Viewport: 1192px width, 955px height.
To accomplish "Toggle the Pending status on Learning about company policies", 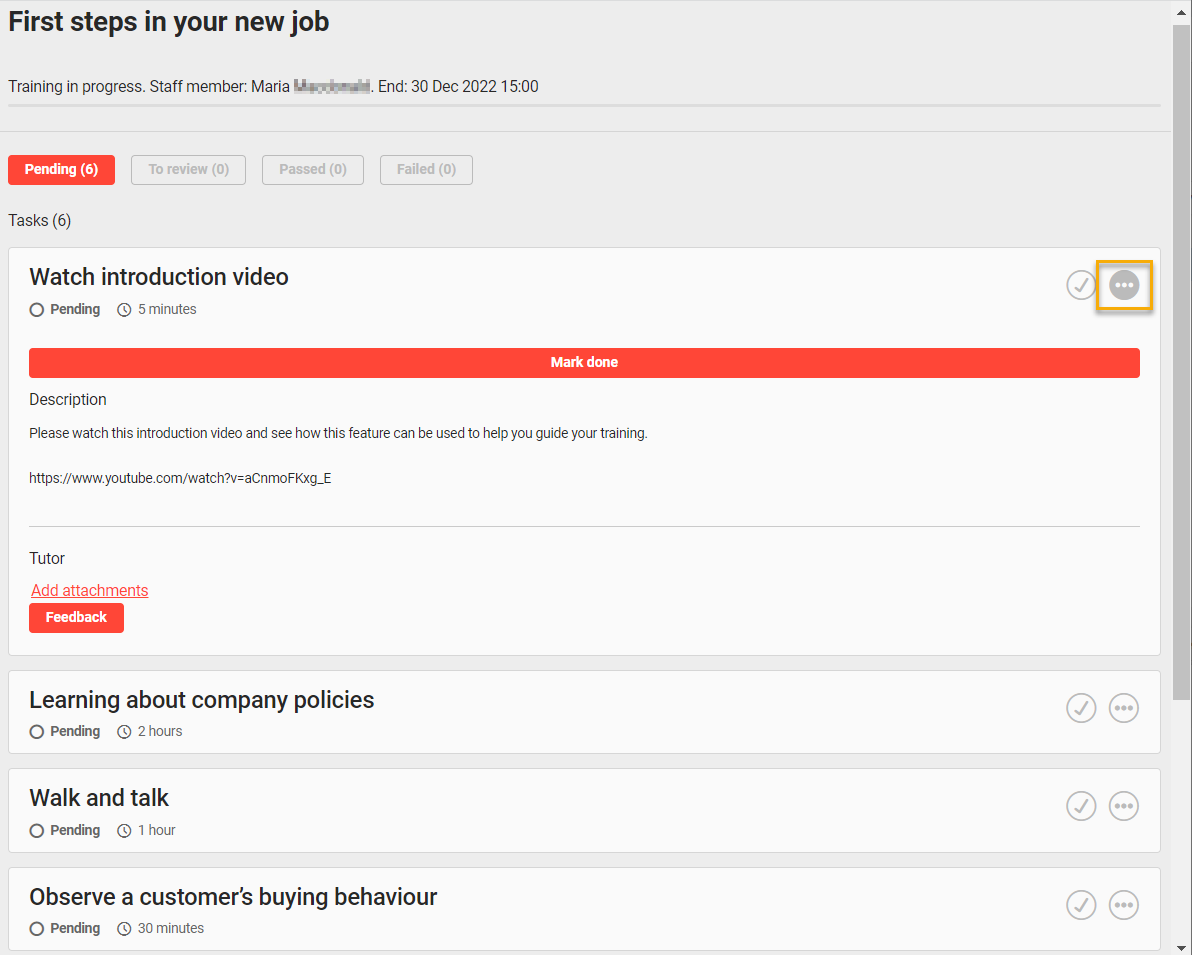I will click(x=36, y=731).
